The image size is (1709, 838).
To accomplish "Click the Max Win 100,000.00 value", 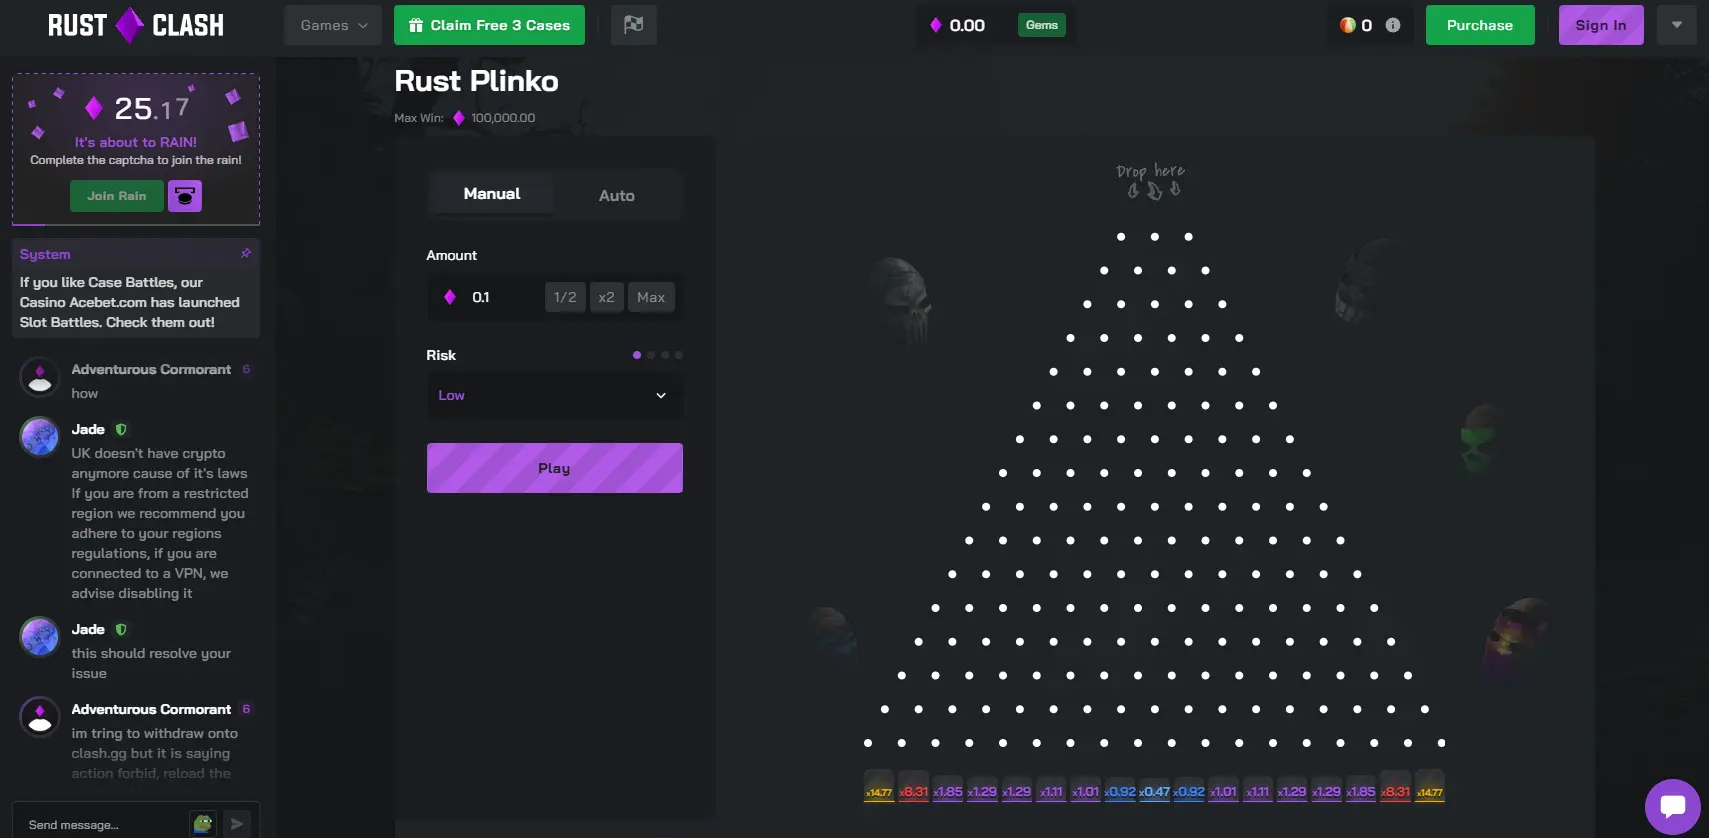I will click(x=503, y=118).
